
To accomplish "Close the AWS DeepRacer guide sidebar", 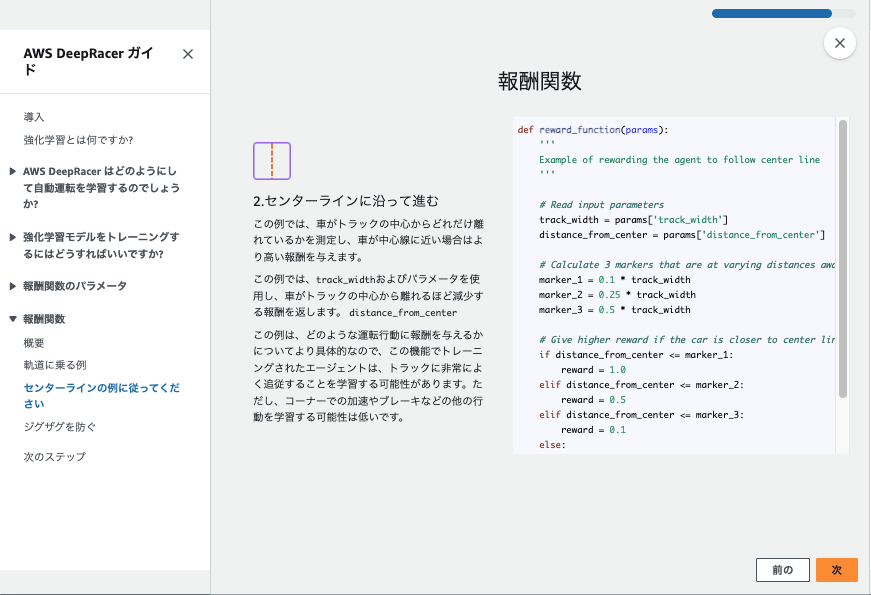I will coord(188,54).
